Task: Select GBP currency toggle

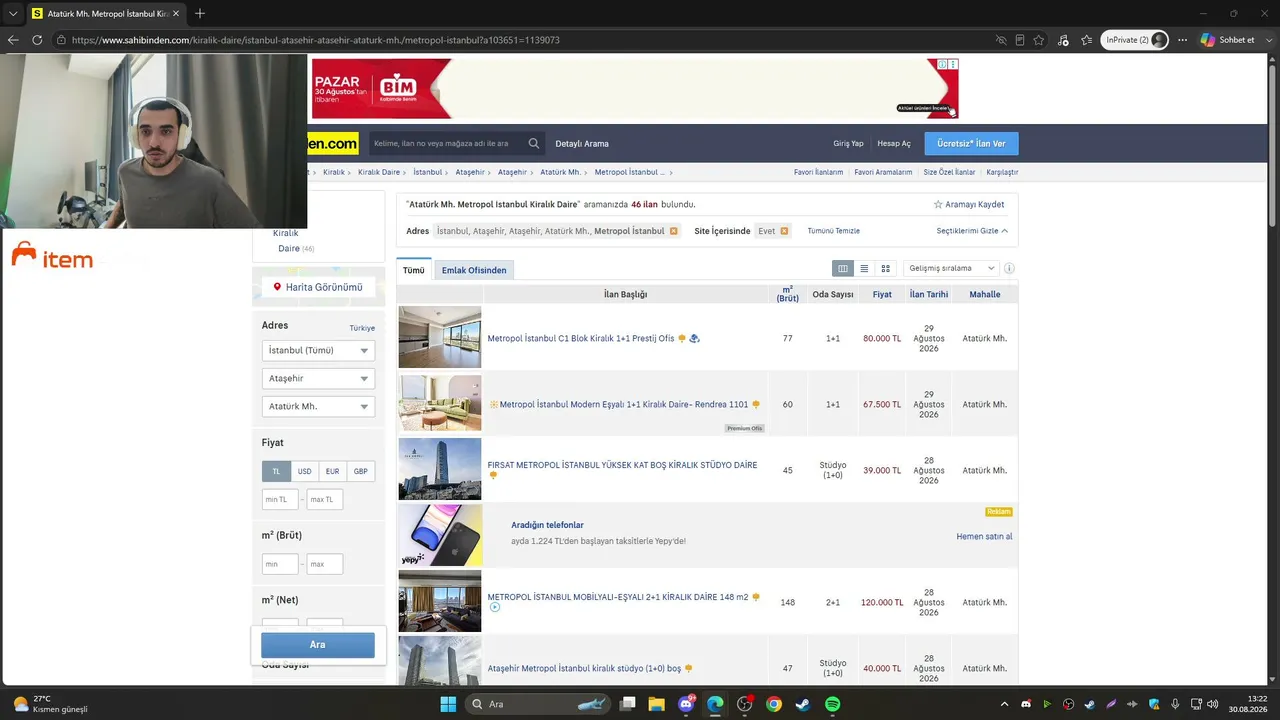Action: (361, 471)
